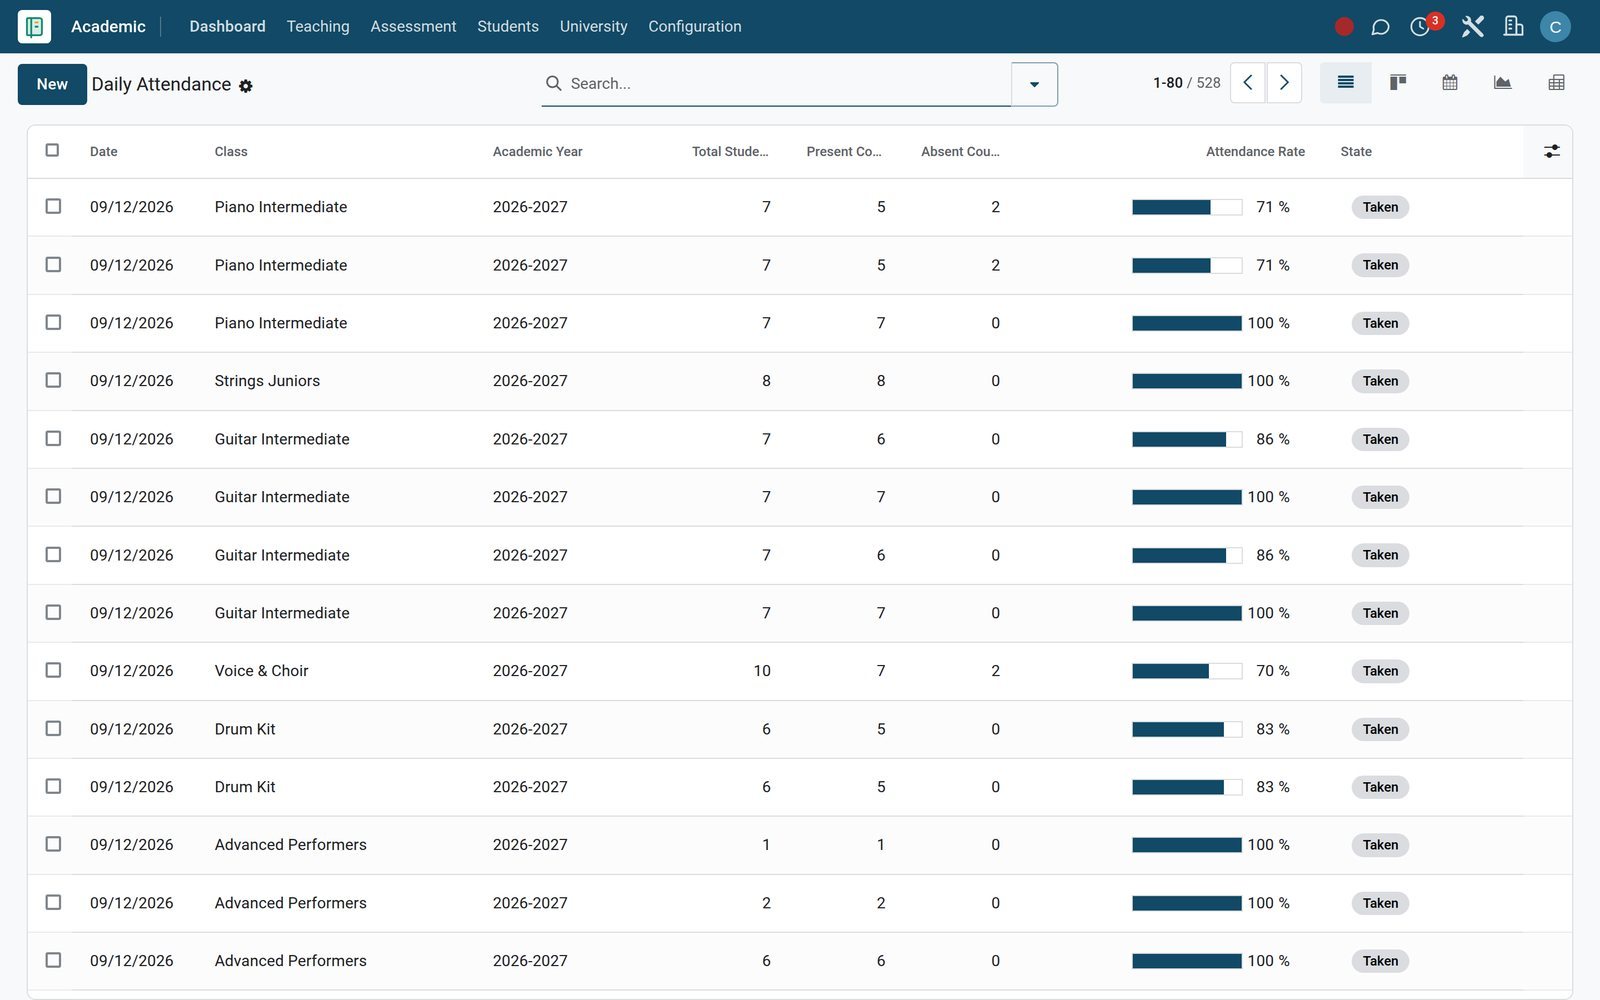The width and height of the screenshot is (1600, 1000).
Task: Open the Students menu
Action: pyautogui.click(x=508, y=27)
